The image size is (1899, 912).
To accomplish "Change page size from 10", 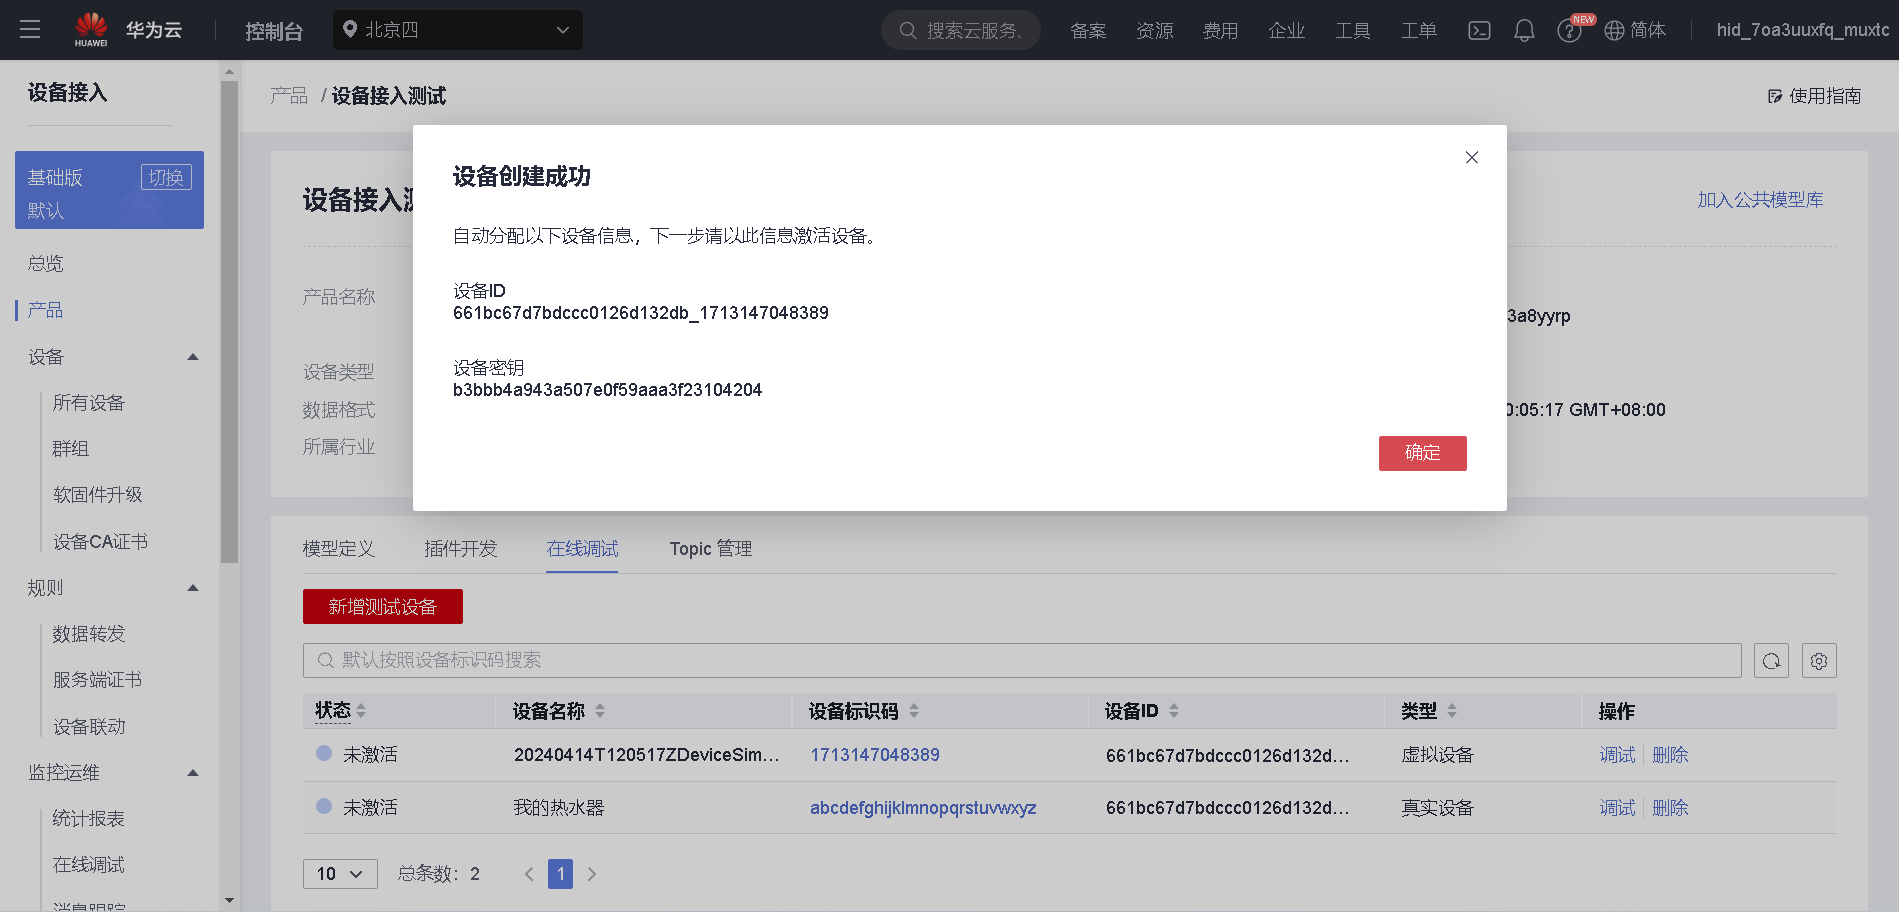I will pyautogui.click(x=340, y=874).
